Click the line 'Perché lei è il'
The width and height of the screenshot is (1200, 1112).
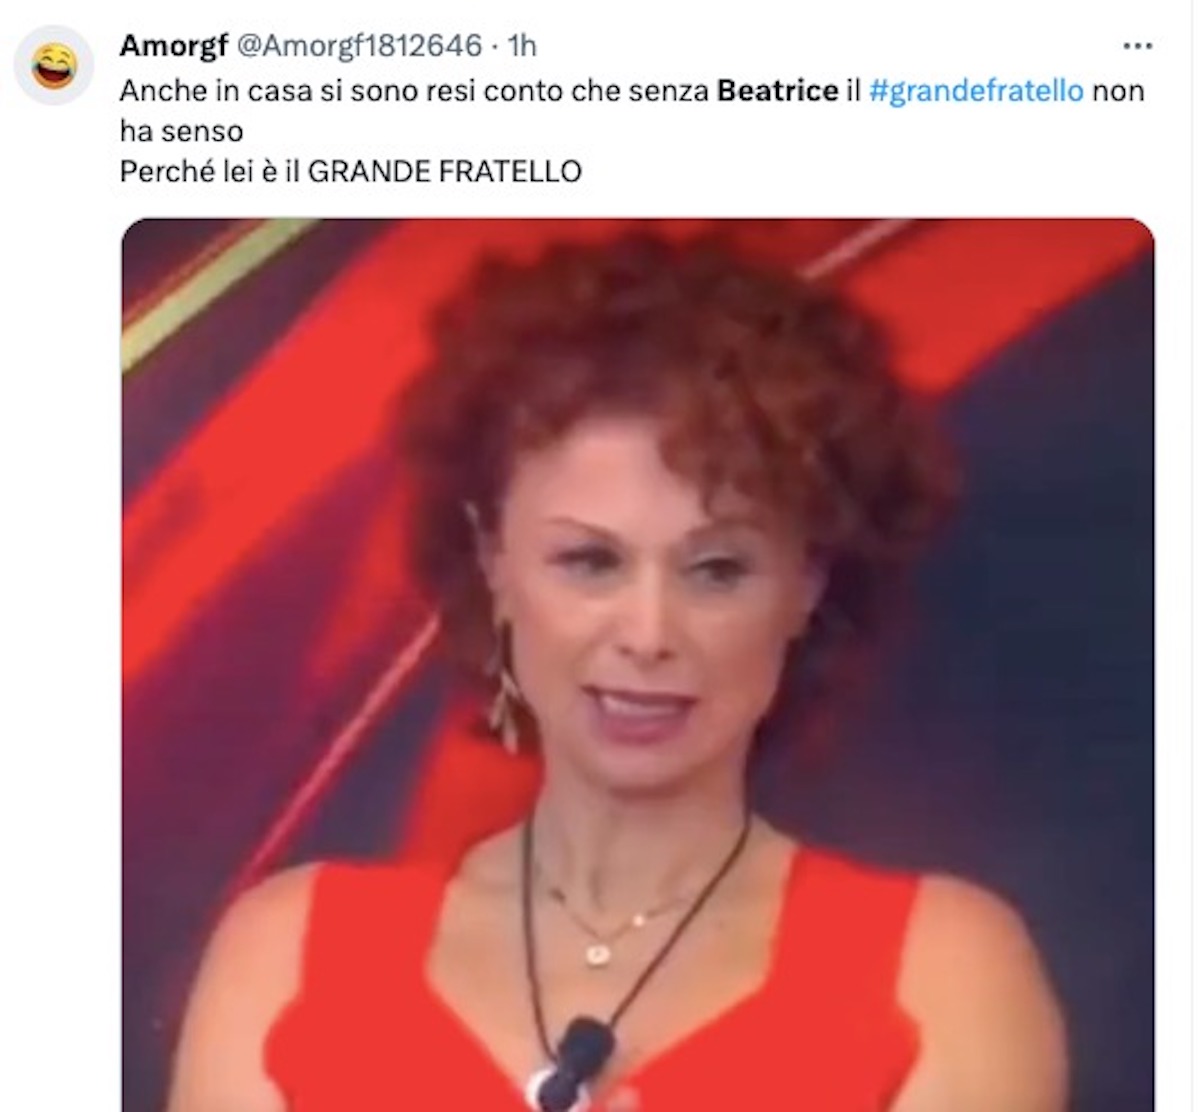[210, 172]
